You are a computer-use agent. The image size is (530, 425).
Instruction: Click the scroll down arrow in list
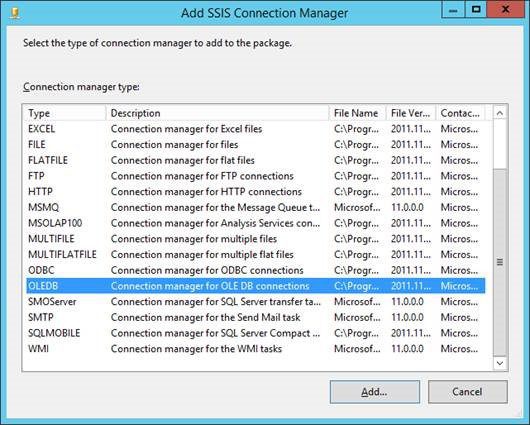(500, 363)
